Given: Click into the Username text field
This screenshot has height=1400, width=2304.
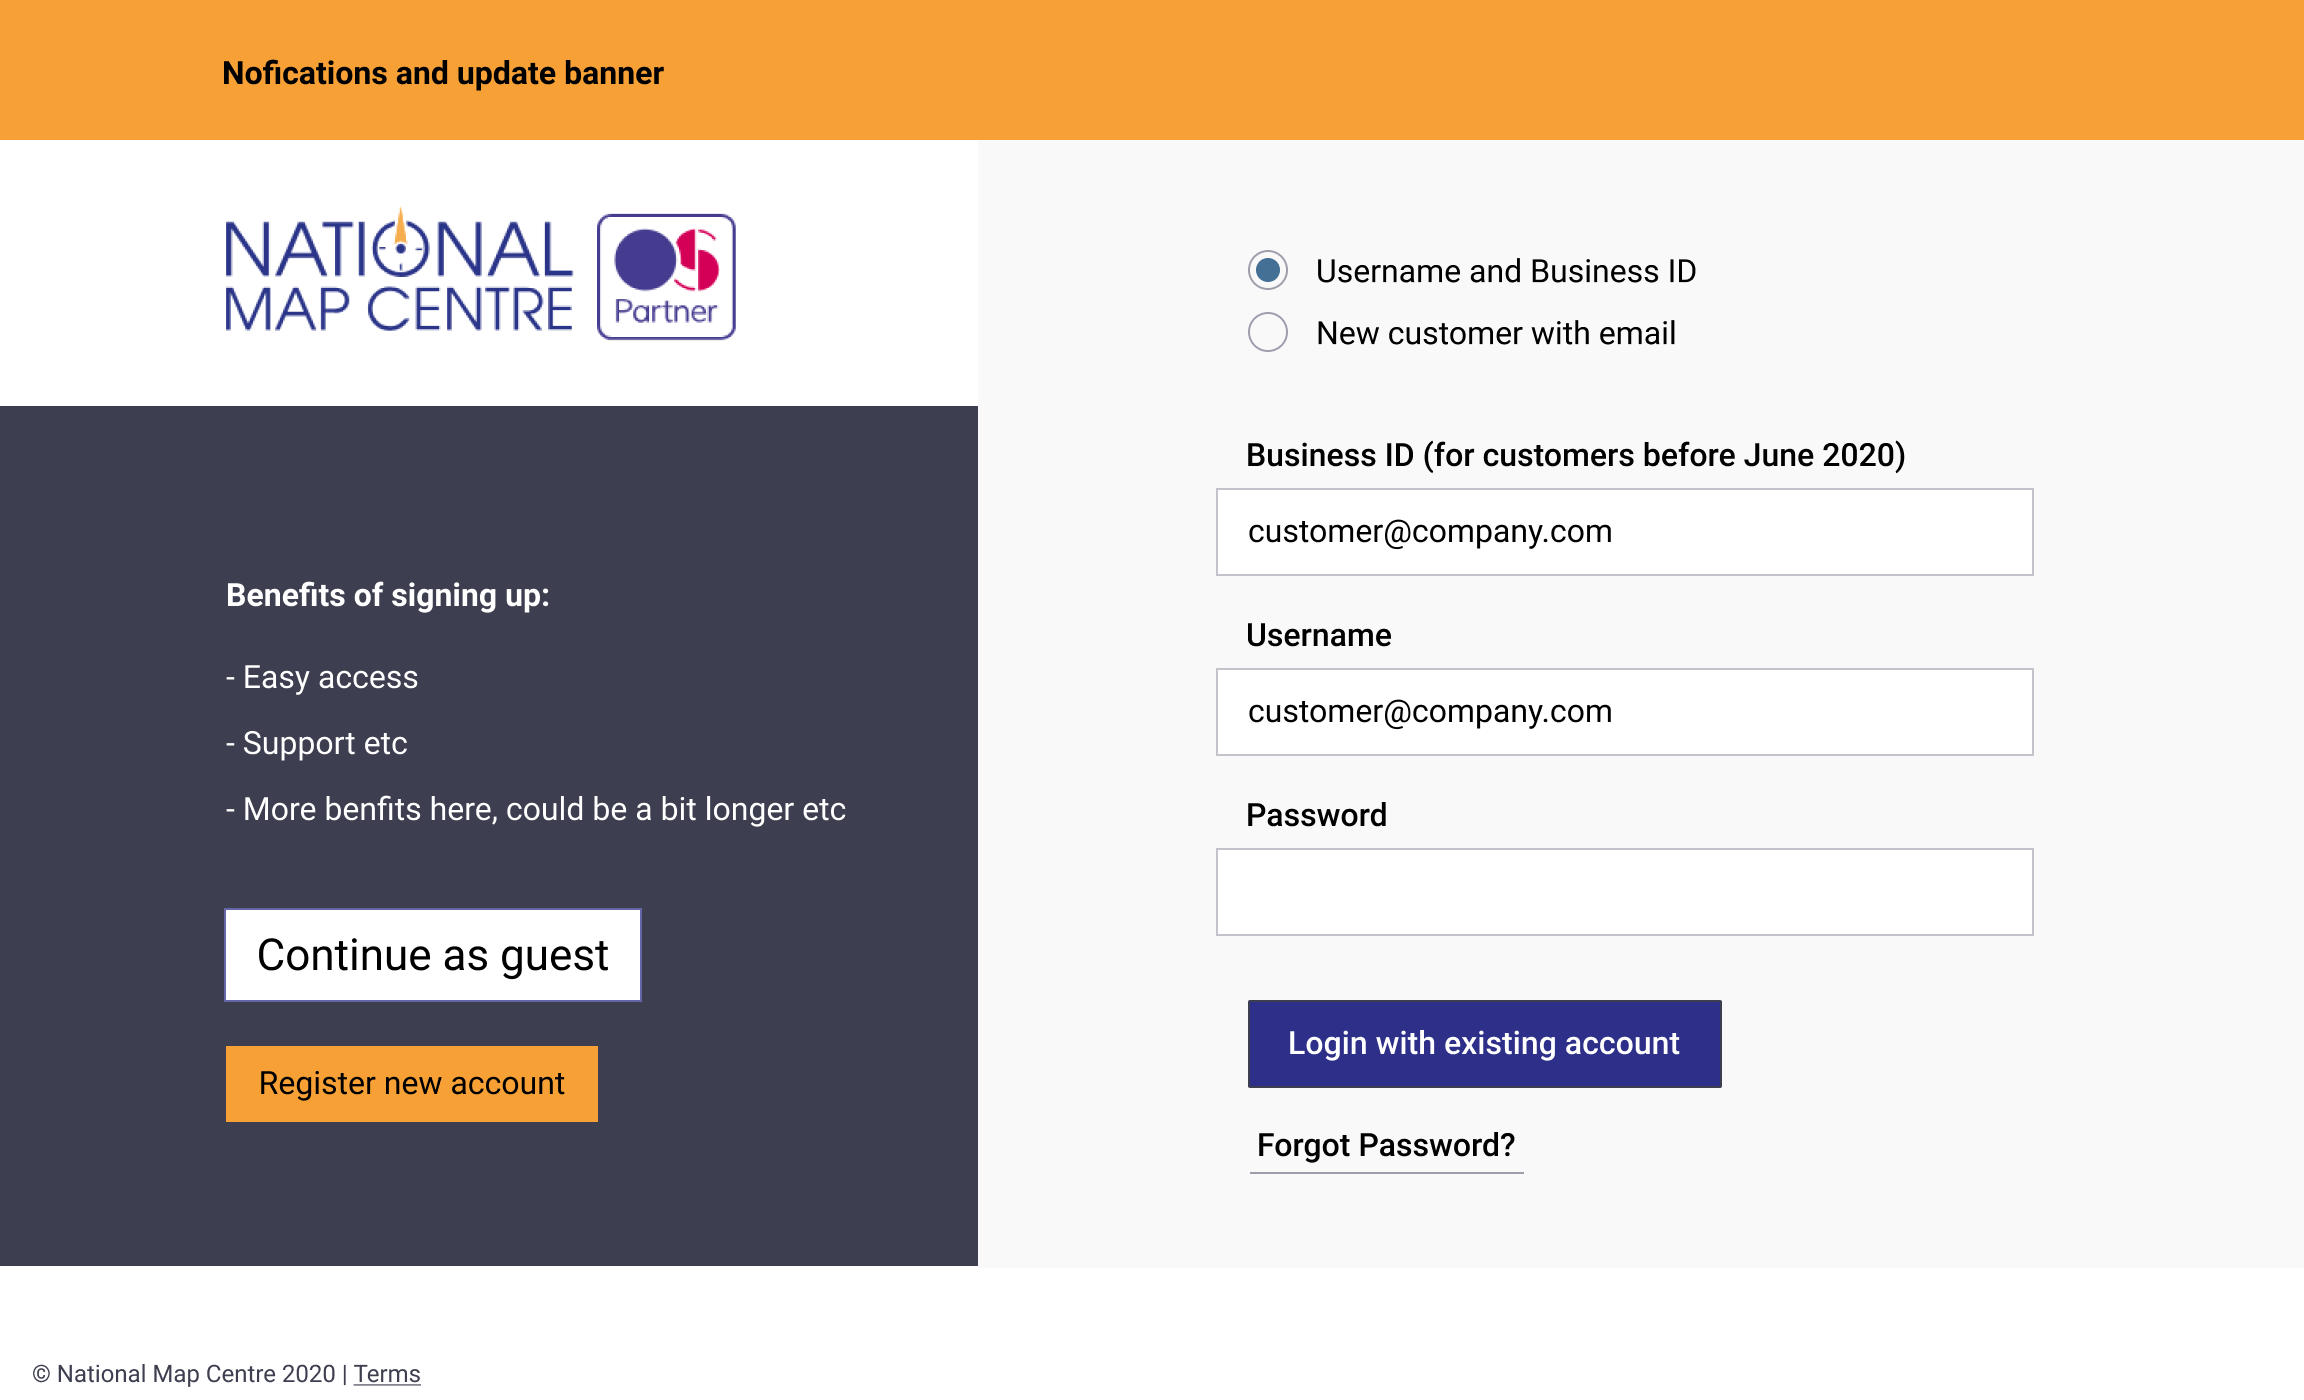Looking at the screenshot, I should [x=1624, y=712].
